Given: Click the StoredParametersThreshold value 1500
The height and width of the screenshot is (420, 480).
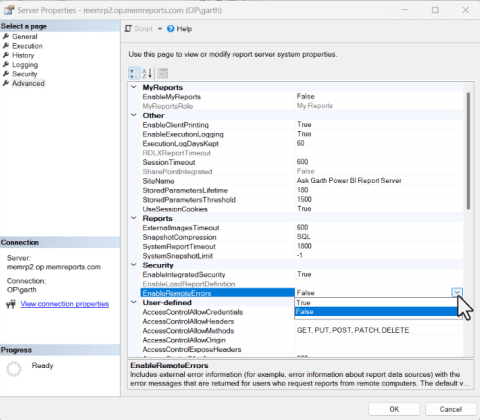Looking at the screenshot, I should [x=304, y=199].
